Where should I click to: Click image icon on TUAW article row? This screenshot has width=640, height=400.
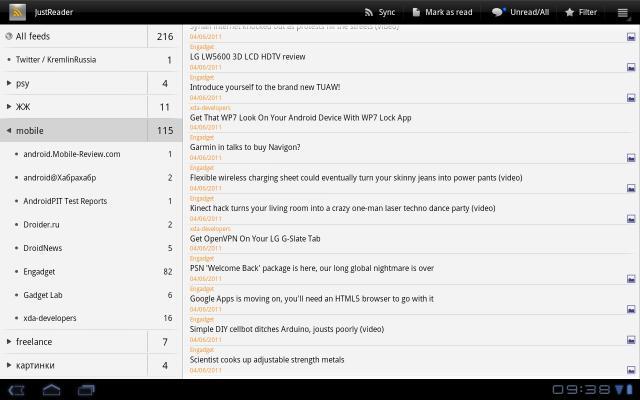click(x=631, y=98)
